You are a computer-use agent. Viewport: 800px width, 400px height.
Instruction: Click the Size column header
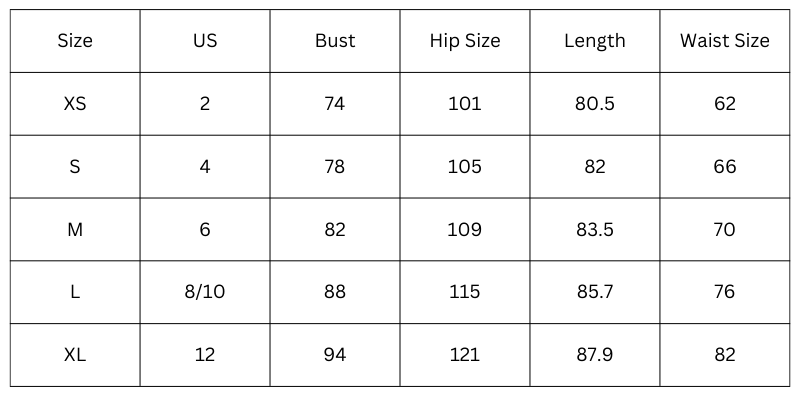(x=75, y=41)
